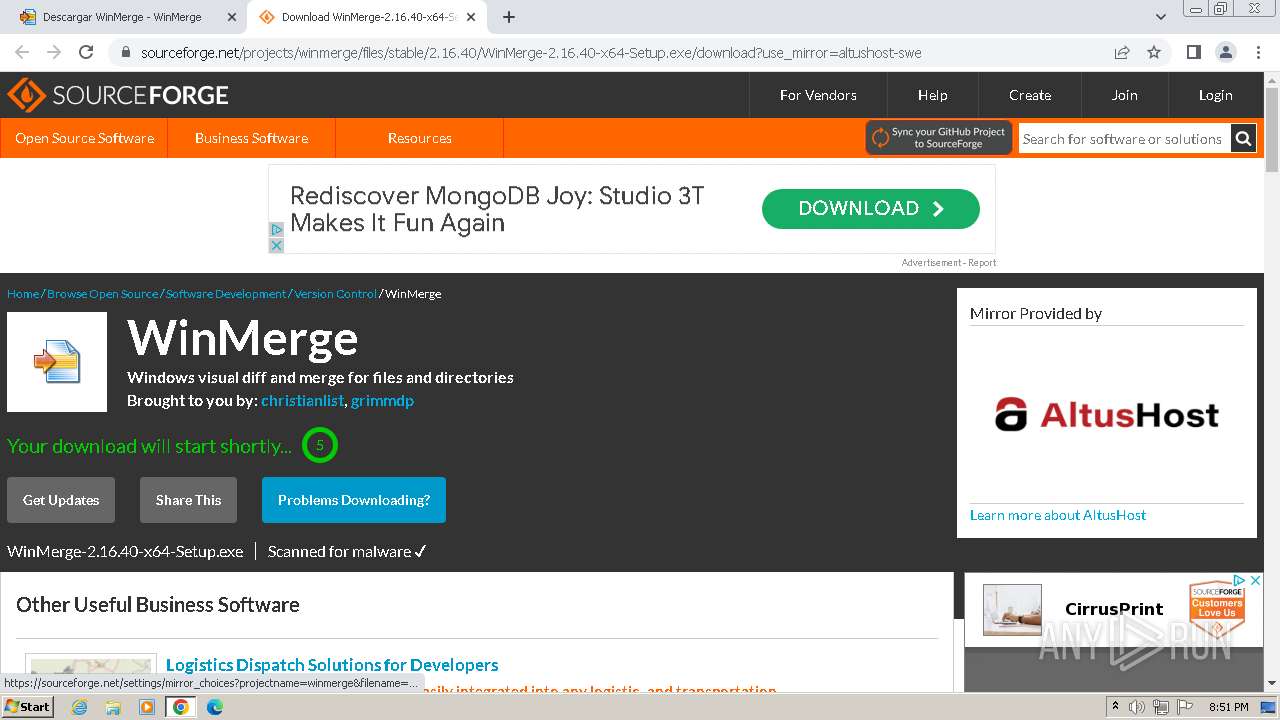Click Learn more about AltusHost link
Viewport: 1280px width, 720px height.
pyautogui.click(x=1058, y=515)
